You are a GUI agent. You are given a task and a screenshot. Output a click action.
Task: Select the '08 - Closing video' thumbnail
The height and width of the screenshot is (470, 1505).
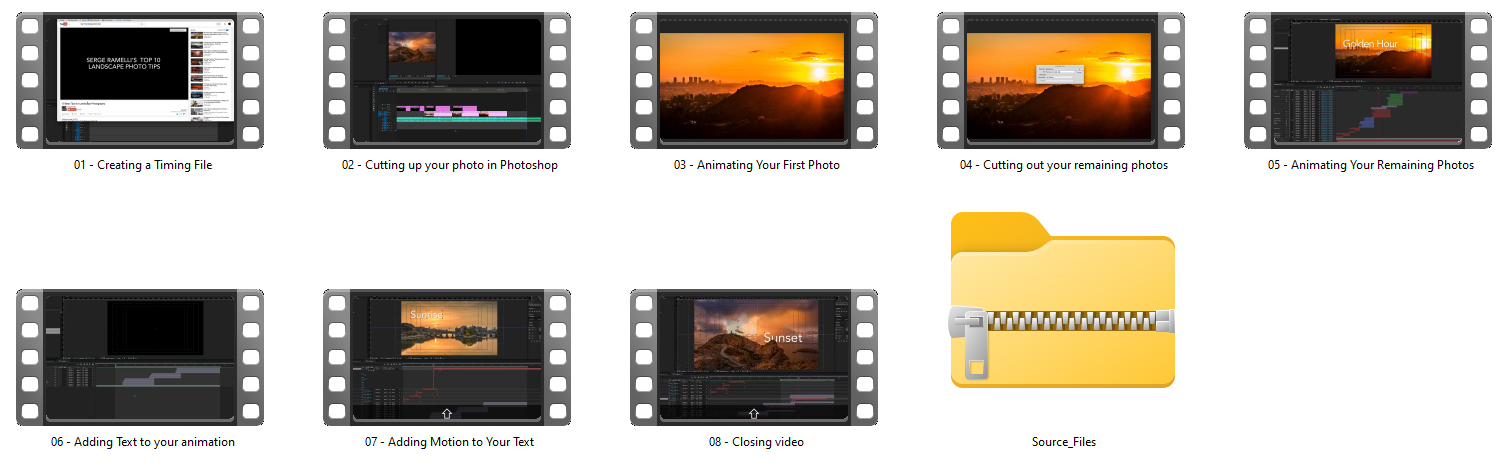[x=754, y=357]
